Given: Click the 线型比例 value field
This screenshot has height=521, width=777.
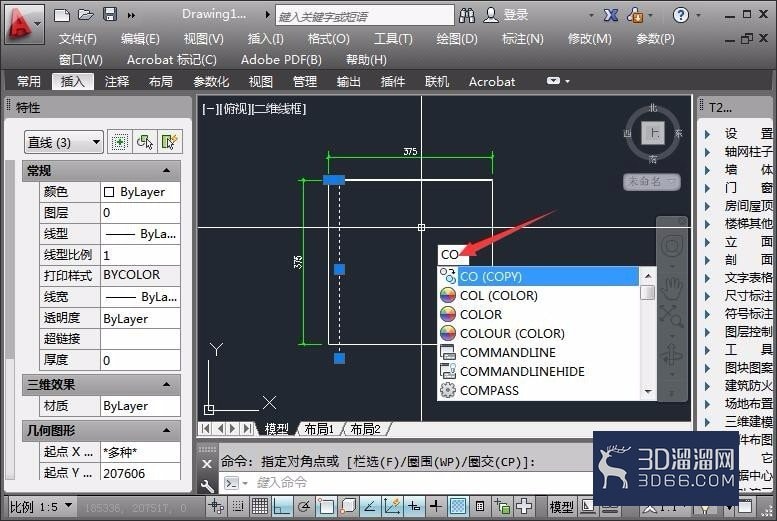Looking at the screenshot, I should point(140,255).
